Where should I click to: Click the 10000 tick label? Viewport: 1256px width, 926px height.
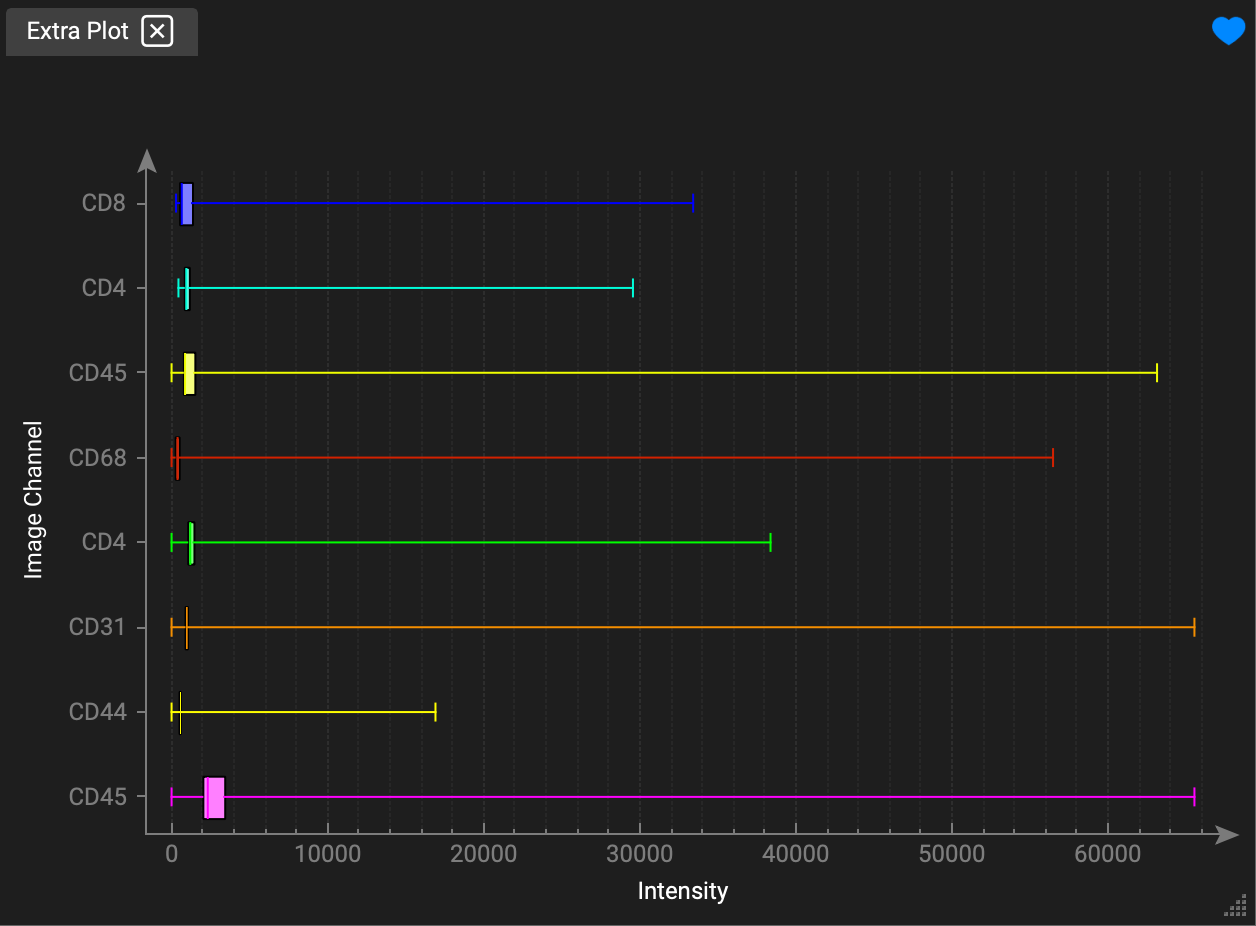pyautogui.click(x=327, y=856)
